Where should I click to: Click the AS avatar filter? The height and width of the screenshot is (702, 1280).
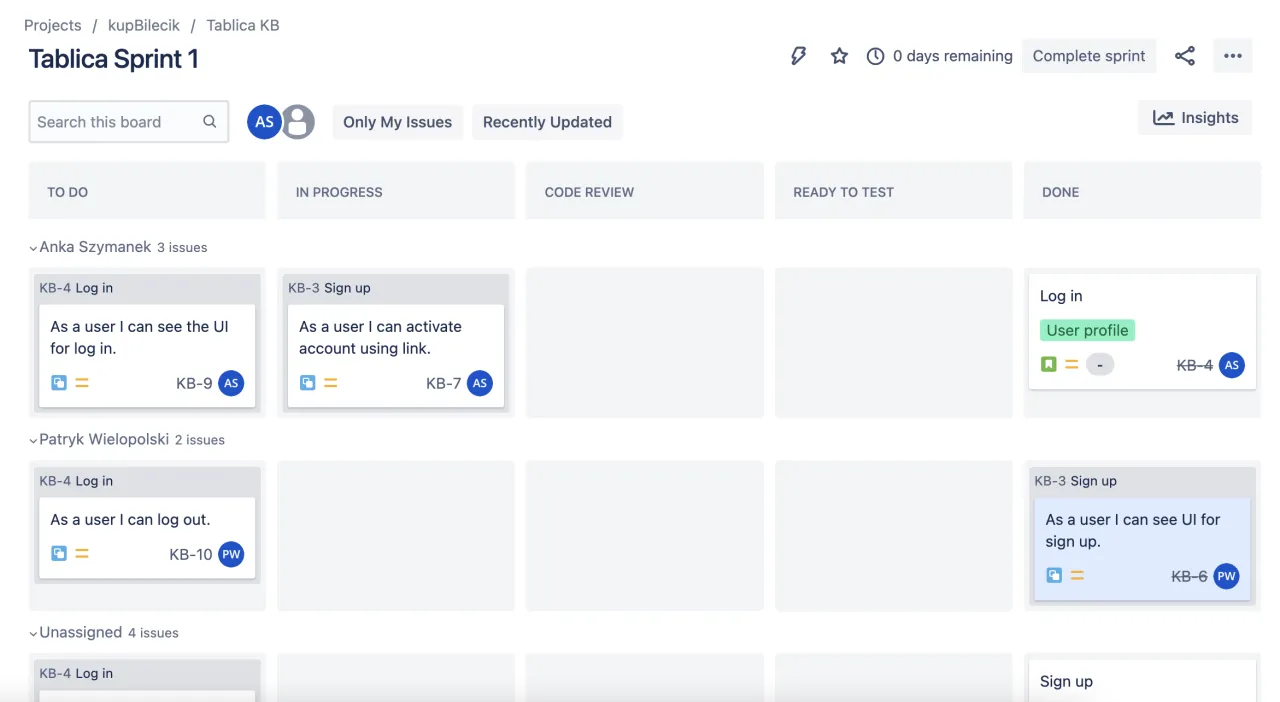coord(264,122)
